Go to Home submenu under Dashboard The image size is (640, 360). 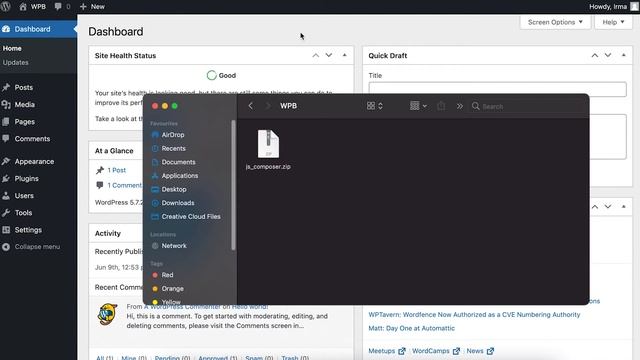coord(12,48)
